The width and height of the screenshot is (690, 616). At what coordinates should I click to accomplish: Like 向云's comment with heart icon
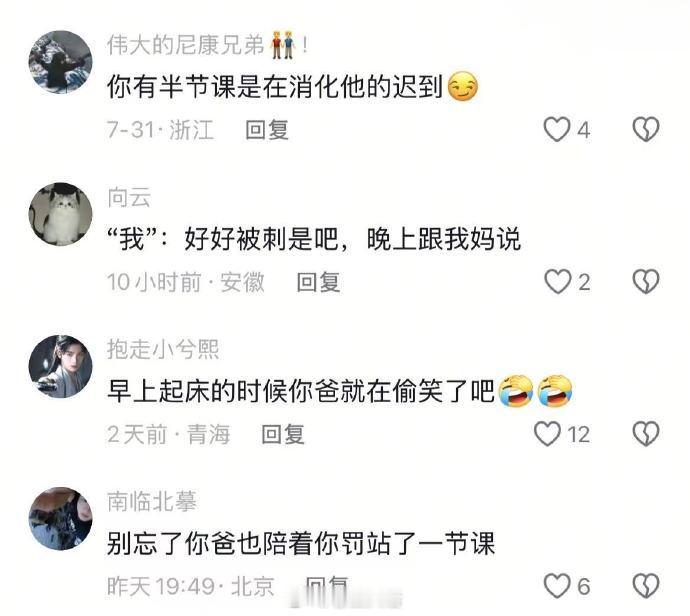tap(558, 282)
